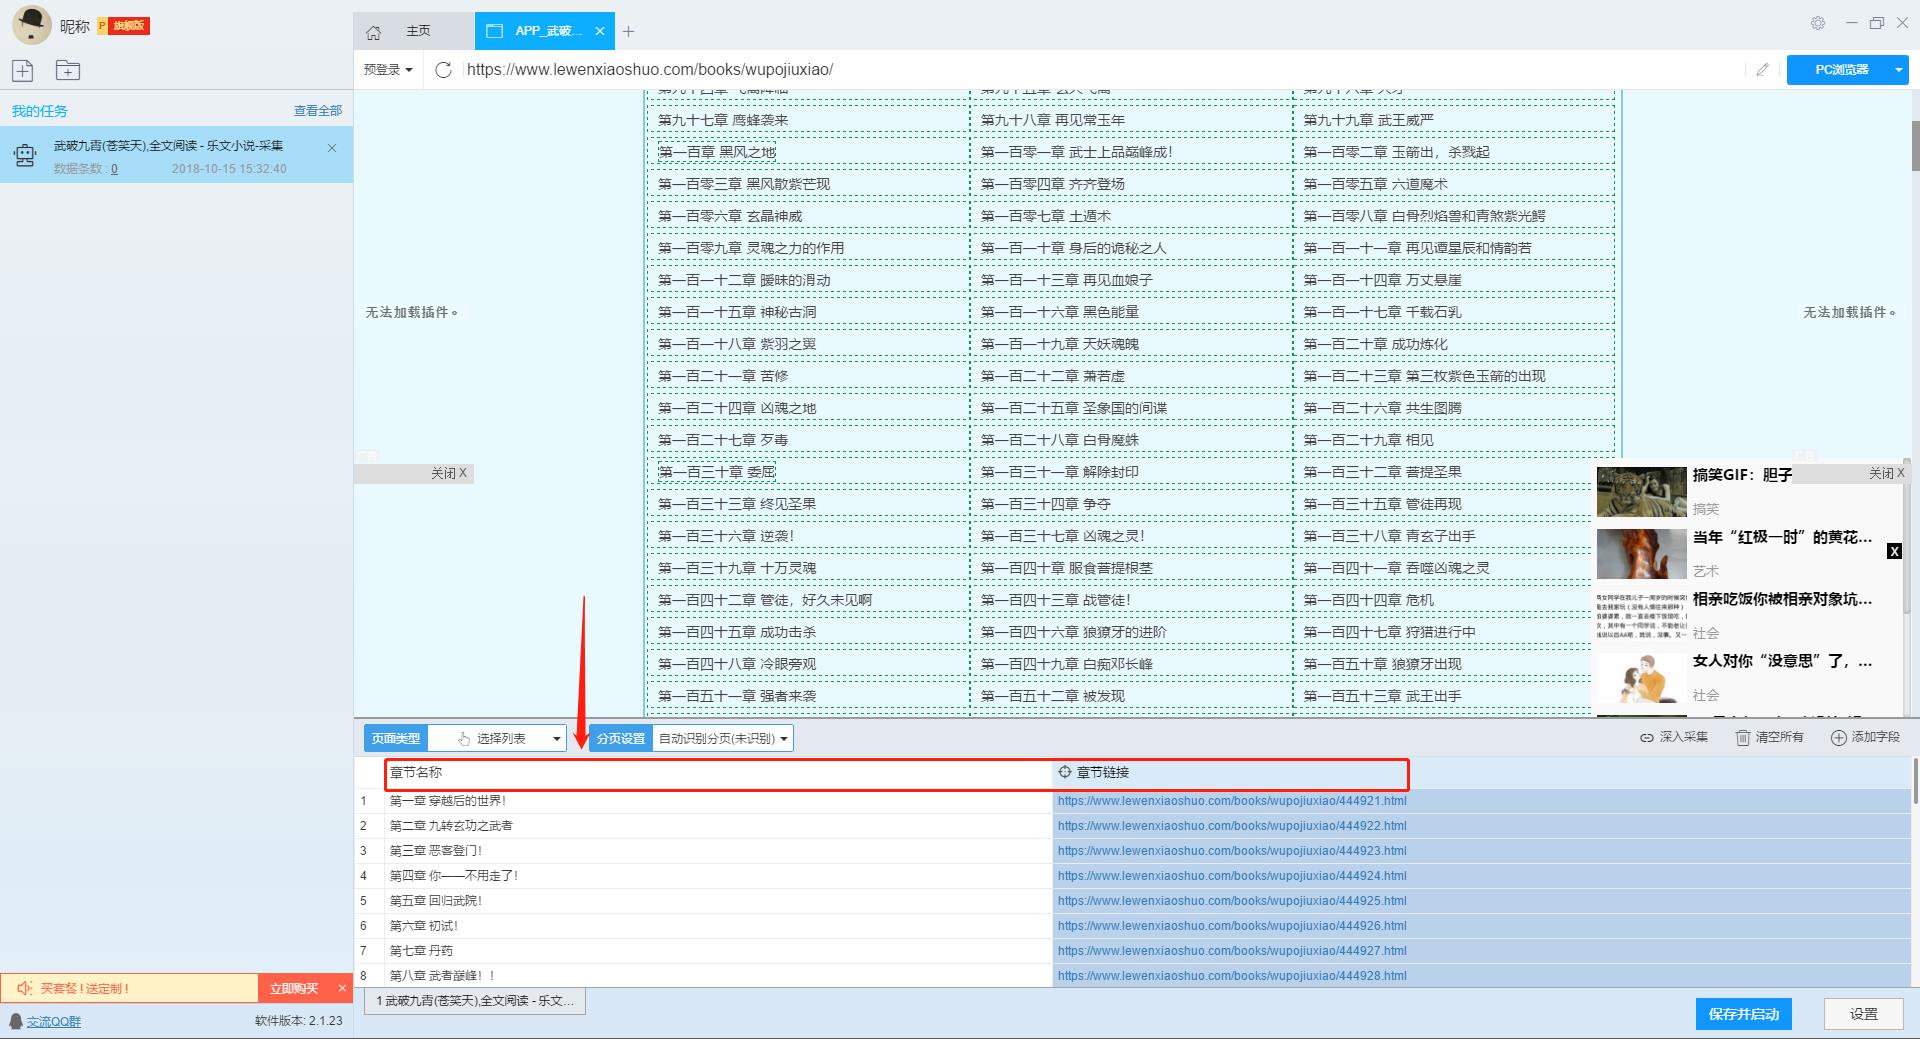Click chapter 第一百零四章 齐齐登场
Viewport: 1920px width, 1039px height.
click(x=1053, y=184)
